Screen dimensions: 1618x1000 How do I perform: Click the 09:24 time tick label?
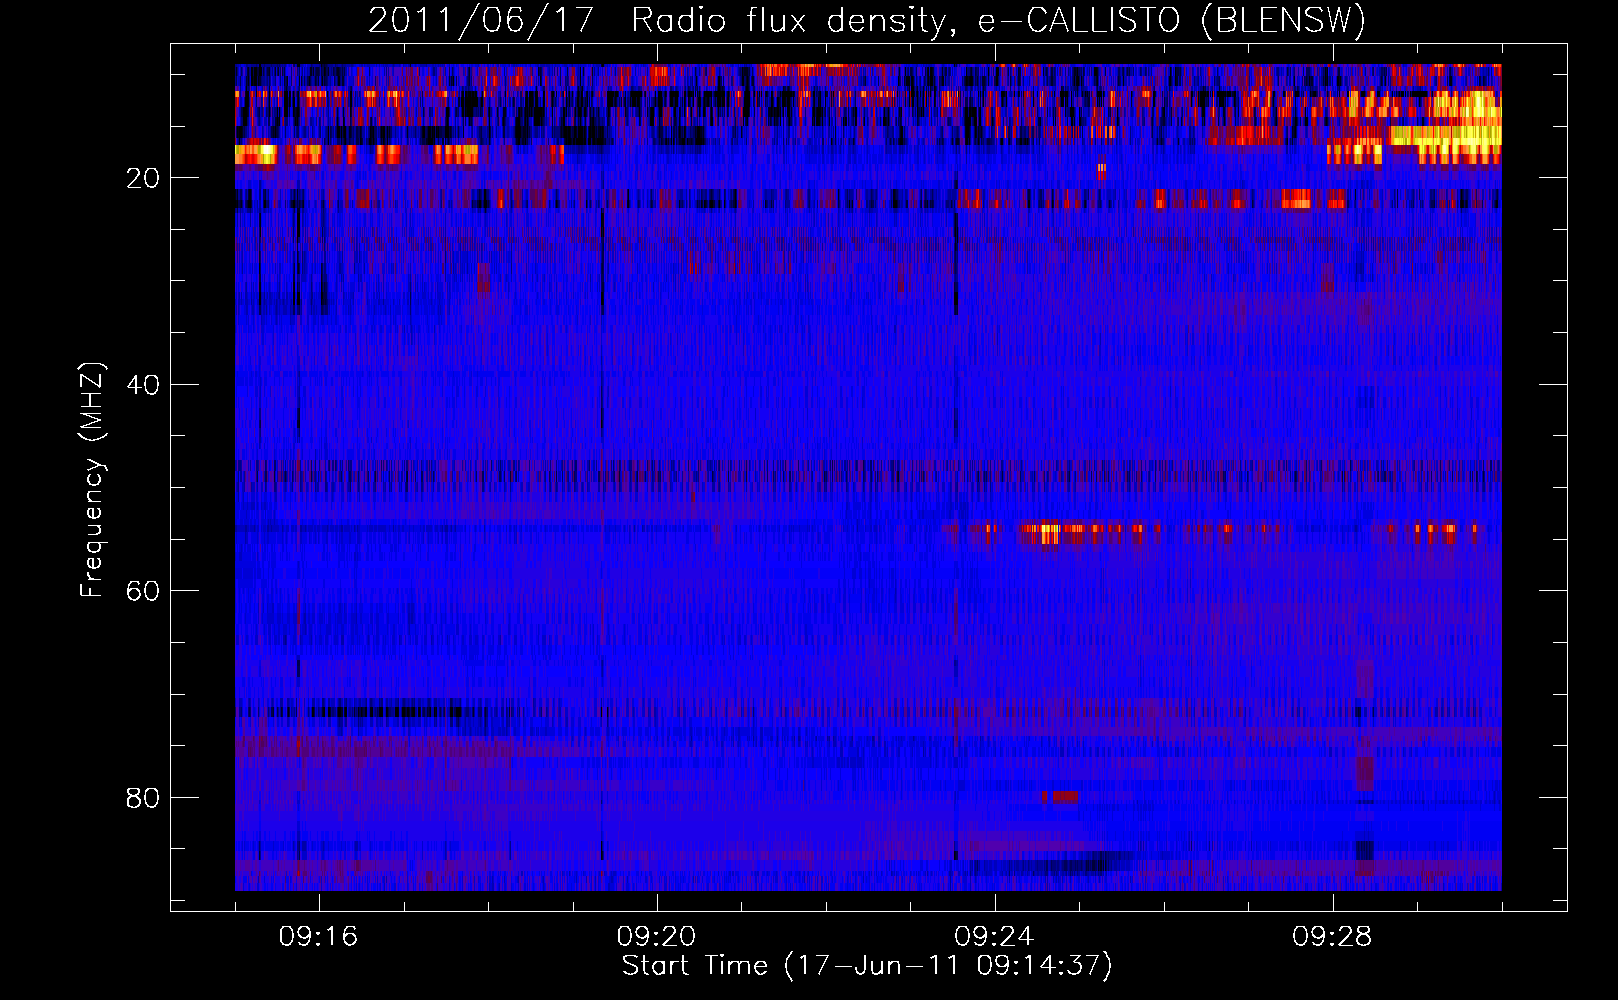[x=994, y=937]
